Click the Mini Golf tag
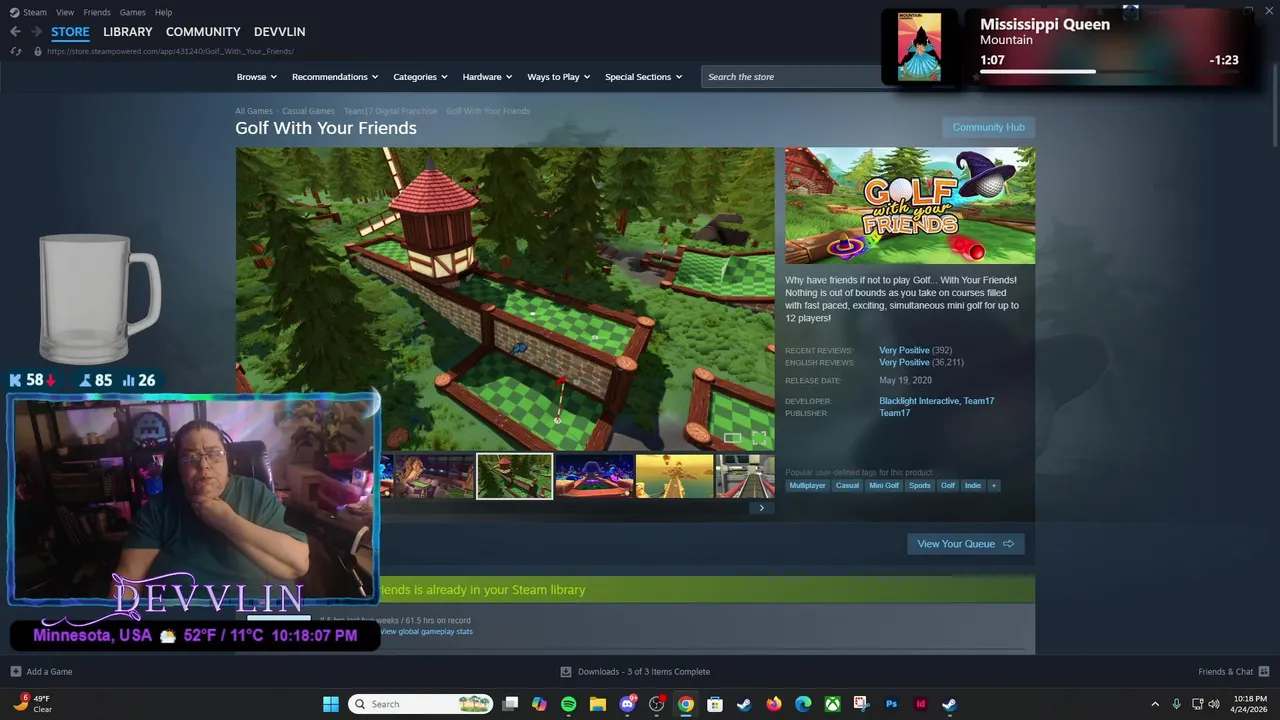The width and height of the screenshot is (1280, 720). point(884,485)
